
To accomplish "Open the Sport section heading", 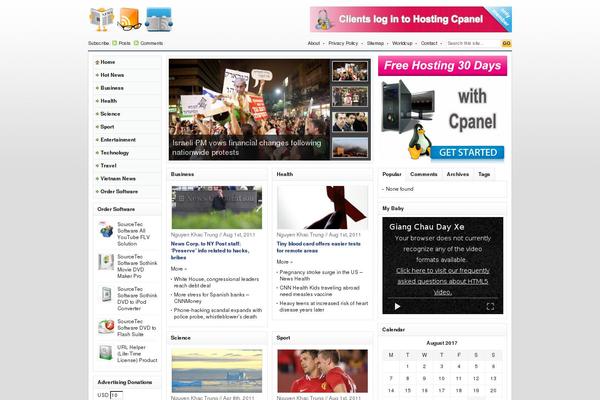I will pyautogui.click(x=284, y=338).
